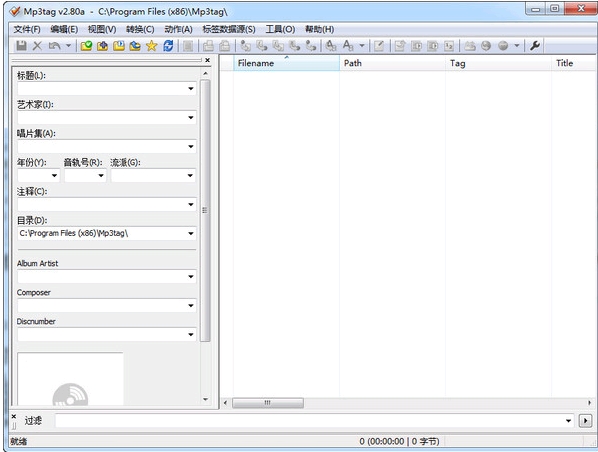
Task: Close the filter bar with its X
Action: tap(14, 416)
